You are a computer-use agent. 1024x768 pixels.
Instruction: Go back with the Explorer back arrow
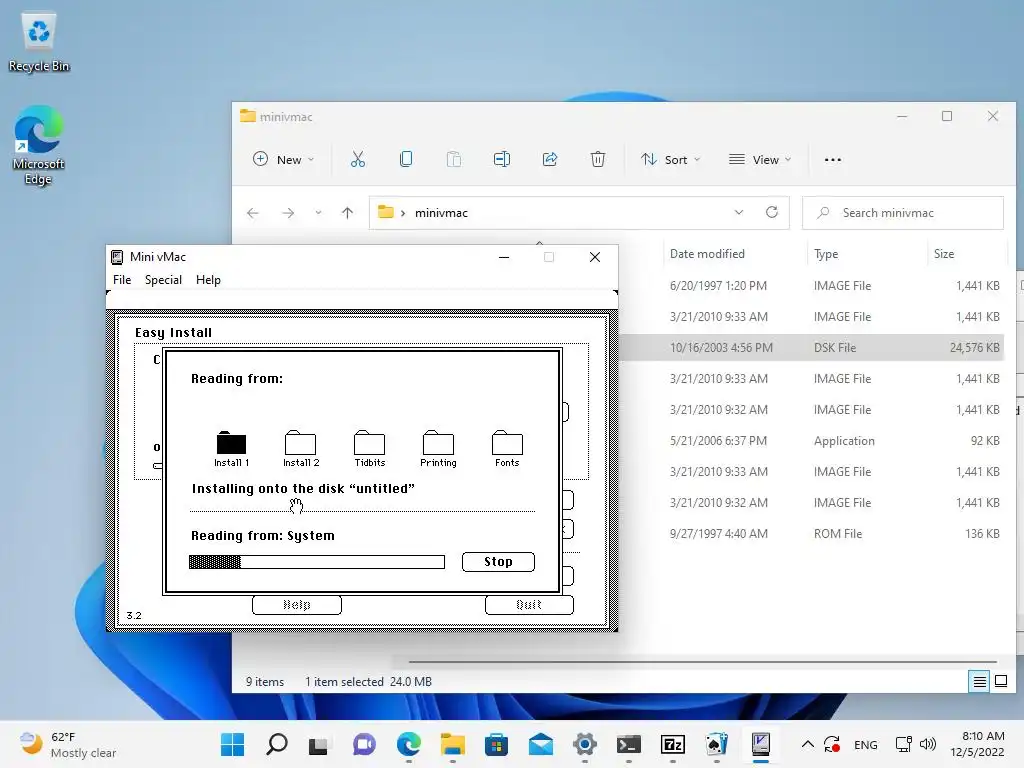(x=253, y=213)
